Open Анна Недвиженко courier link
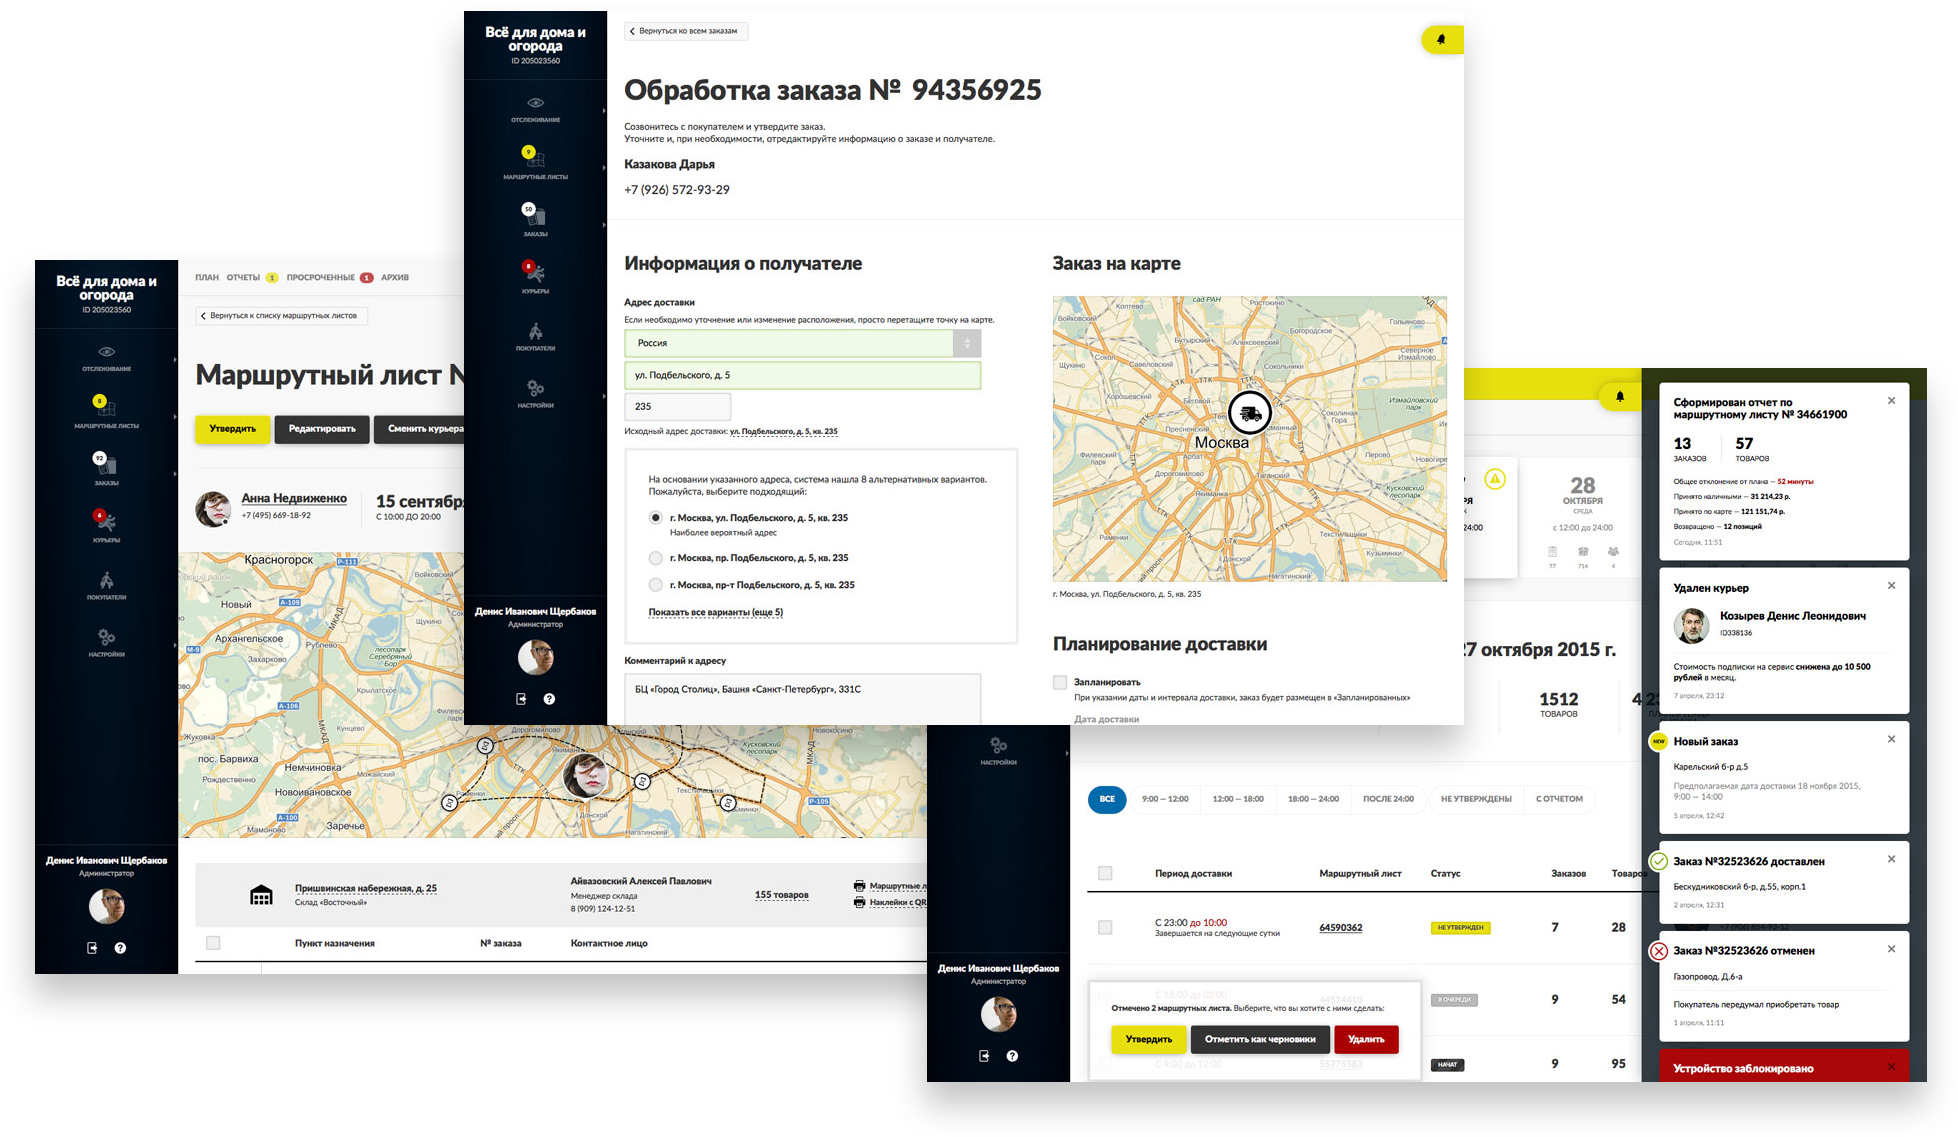 point(294,499)
